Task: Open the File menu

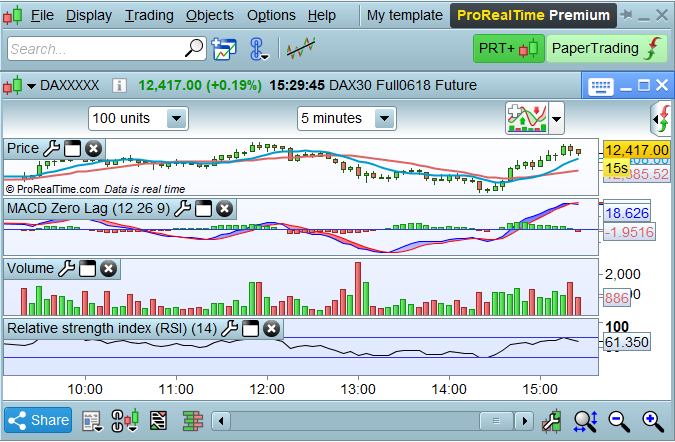Action: (x=42, y=15)
